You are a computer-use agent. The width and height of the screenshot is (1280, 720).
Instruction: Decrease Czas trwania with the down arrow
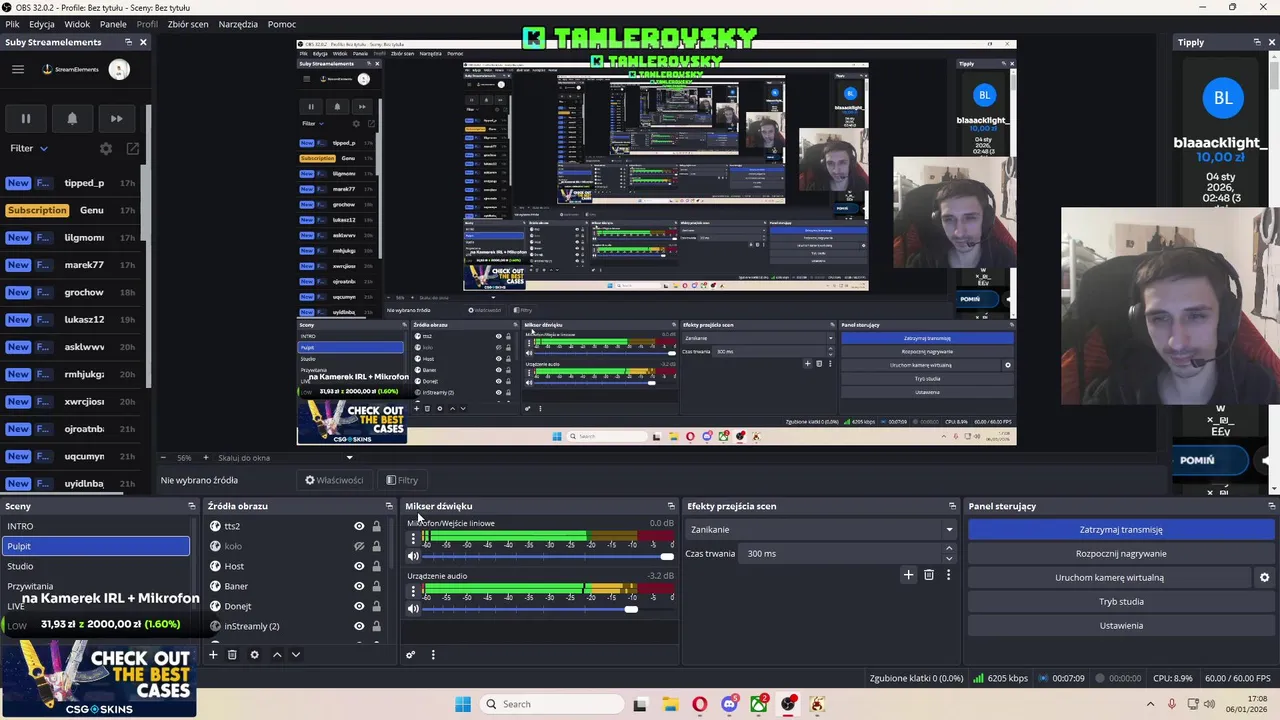pos(949,558)
